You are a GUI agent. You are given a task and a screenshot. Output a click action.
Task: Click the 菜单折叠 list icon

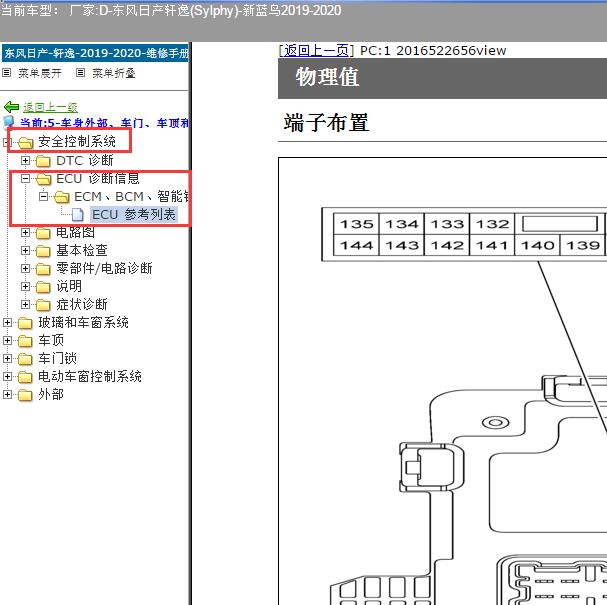(80, 72)
